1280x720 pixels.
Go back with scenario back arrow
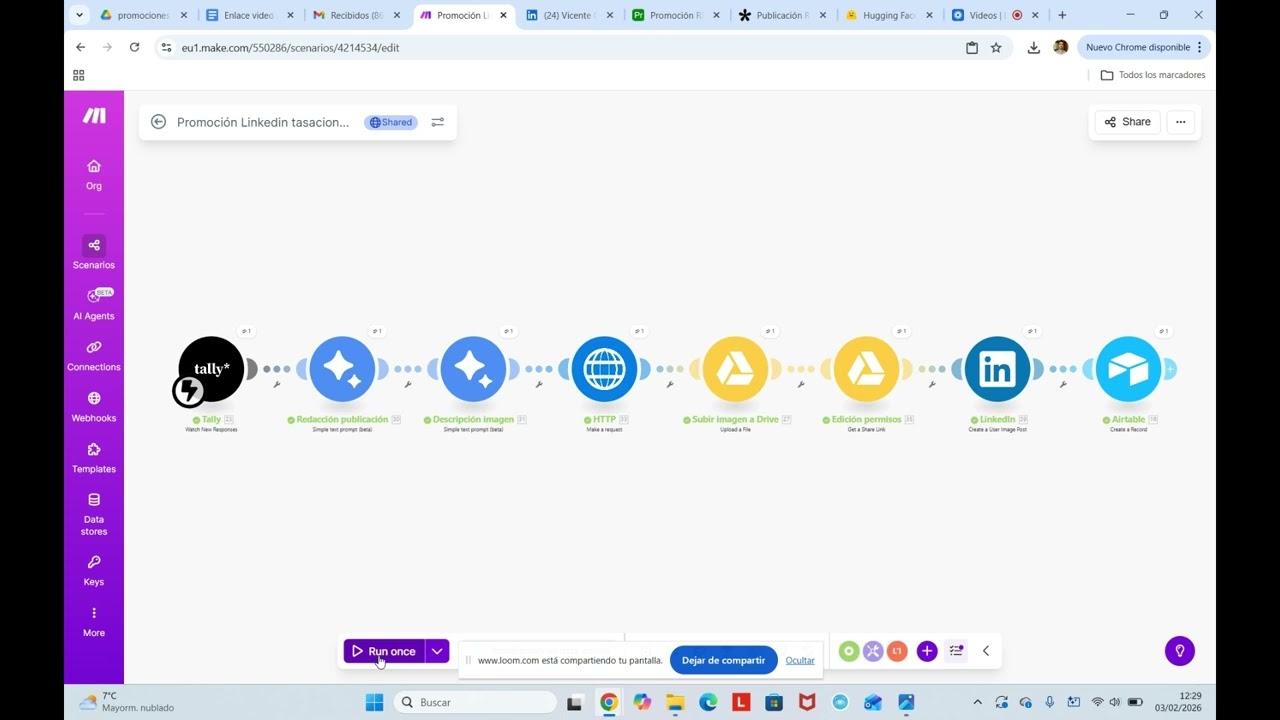coord(158,122)
